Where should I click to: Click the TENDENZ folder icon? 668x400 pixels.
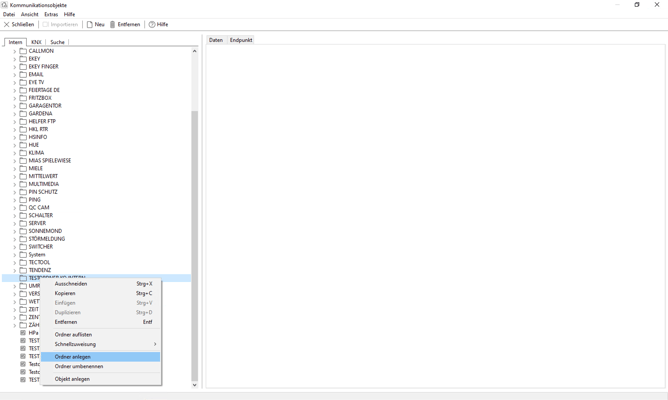(x=23, y=271)
